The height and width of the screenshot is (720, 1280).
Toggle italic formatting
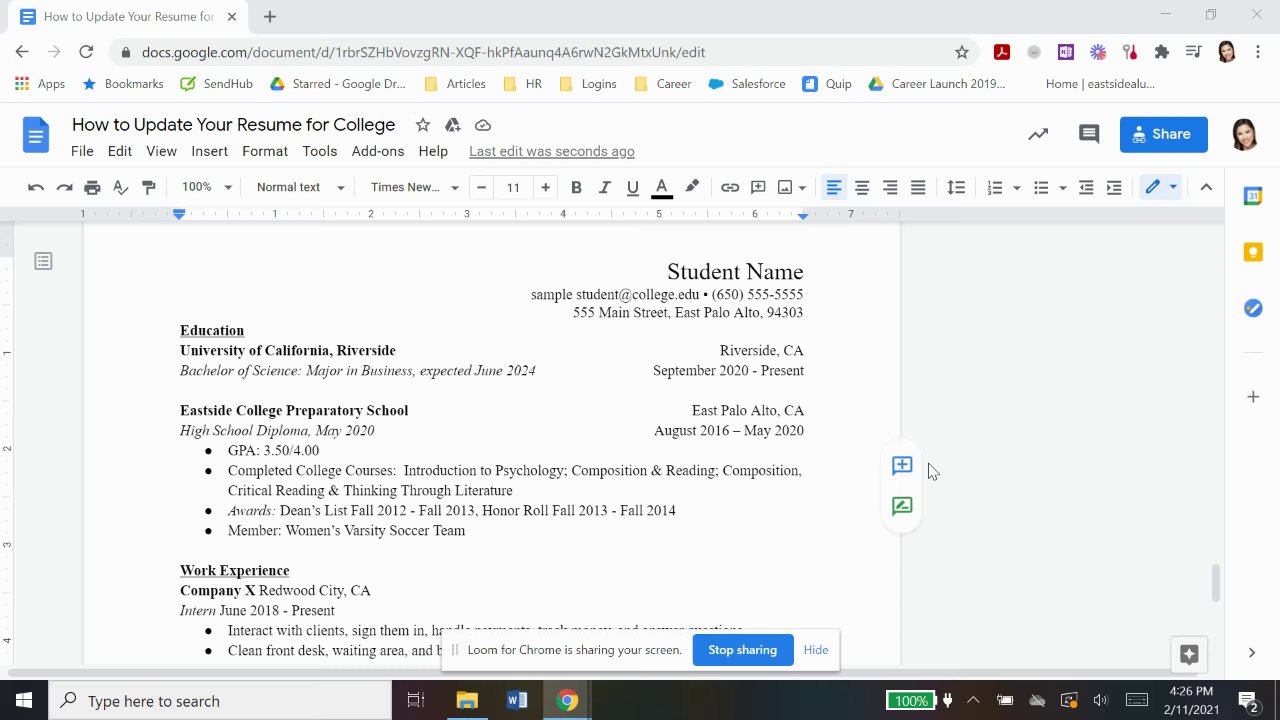(604, 187)
